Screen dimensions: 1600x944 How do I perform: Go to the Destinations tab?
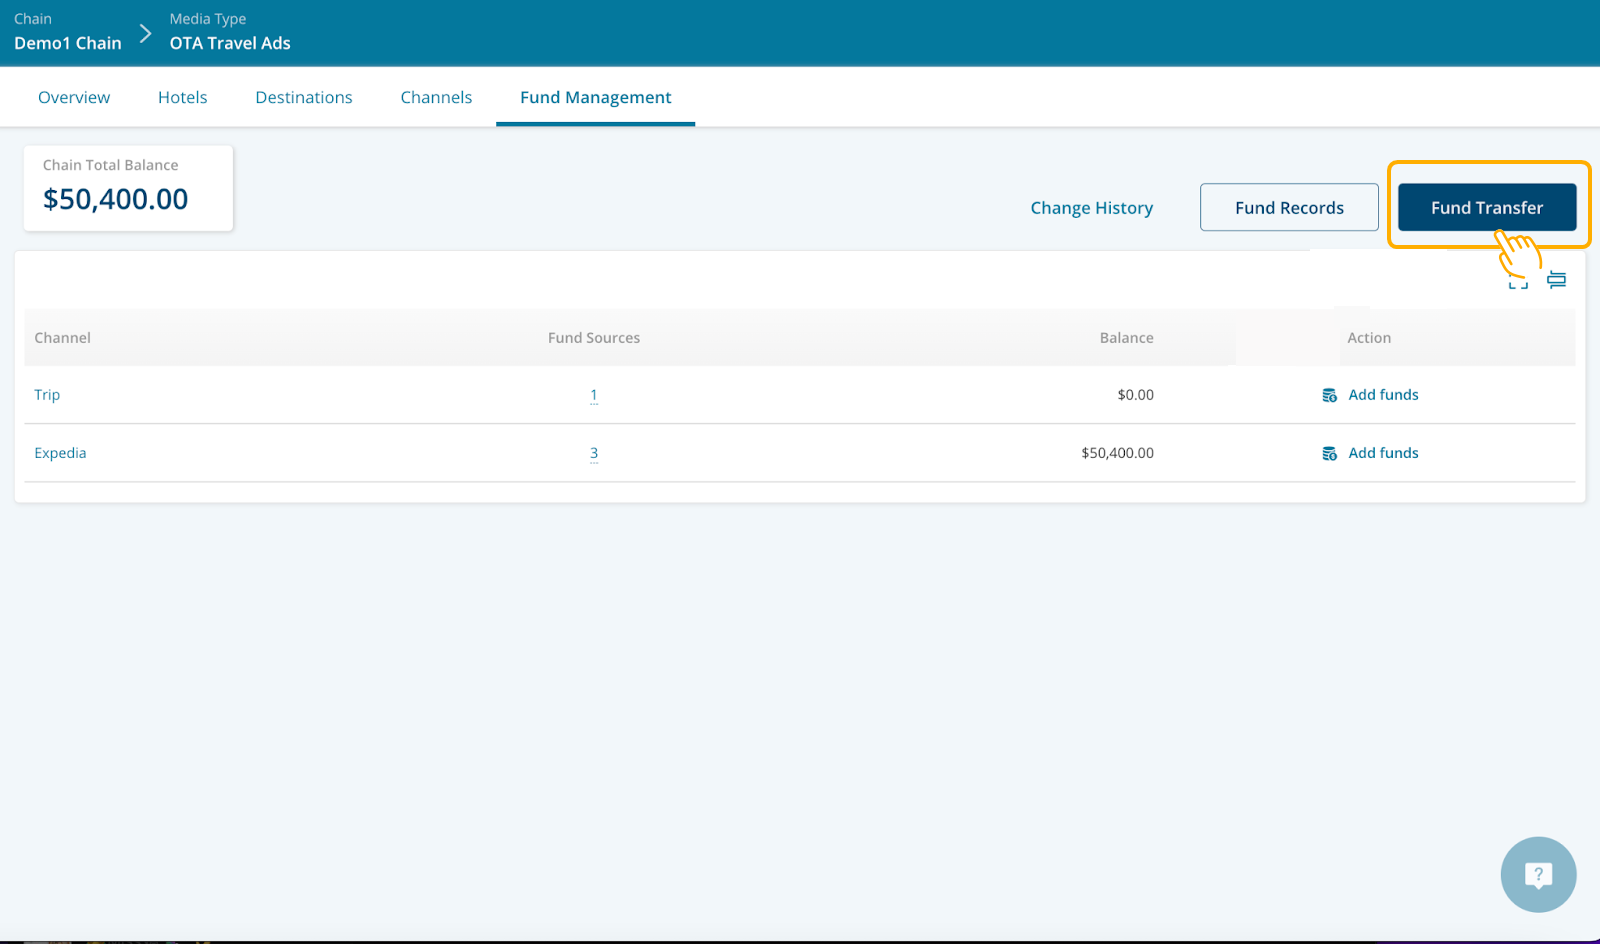pyautogui.click(x=304, y=97)
